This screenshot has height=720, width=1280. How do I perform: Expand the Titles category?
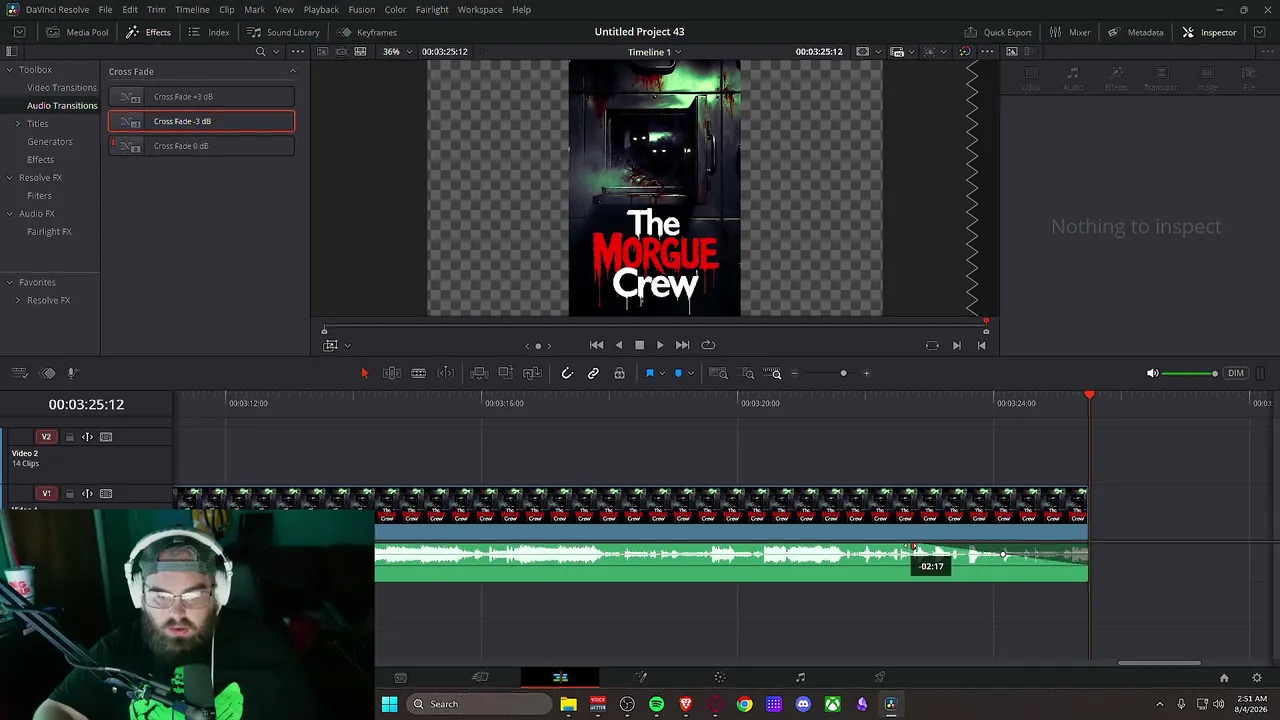17,124
